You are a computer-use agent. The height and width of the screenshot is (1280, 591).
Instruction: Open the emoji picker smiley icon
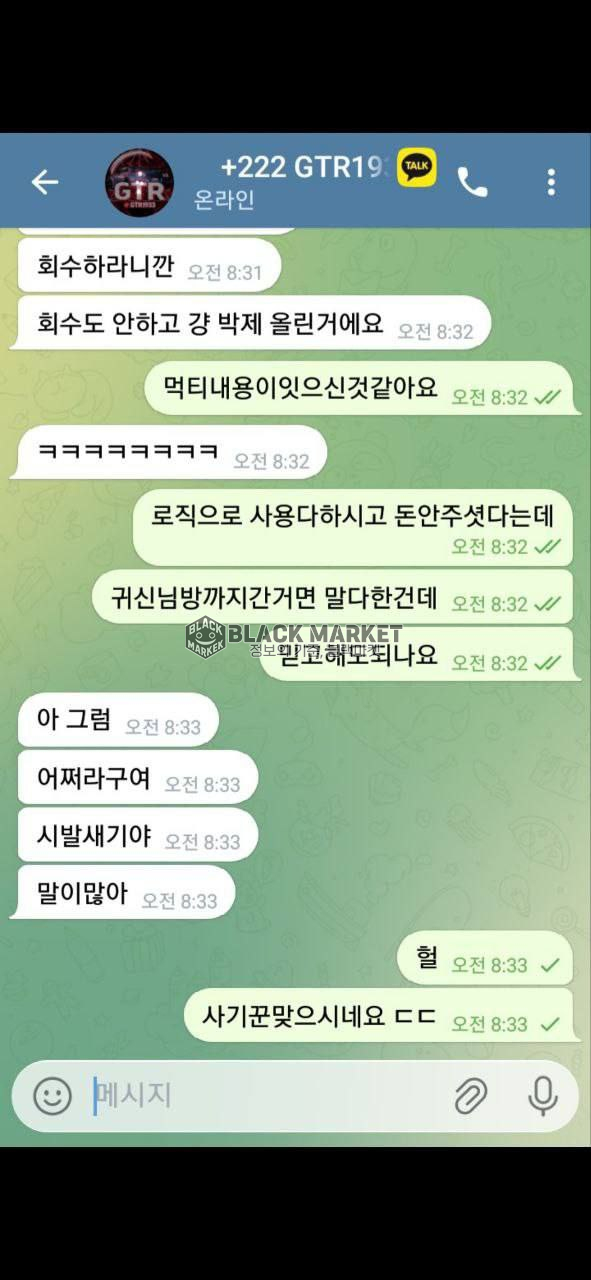pyautogui.click(x=52, y=1096)
